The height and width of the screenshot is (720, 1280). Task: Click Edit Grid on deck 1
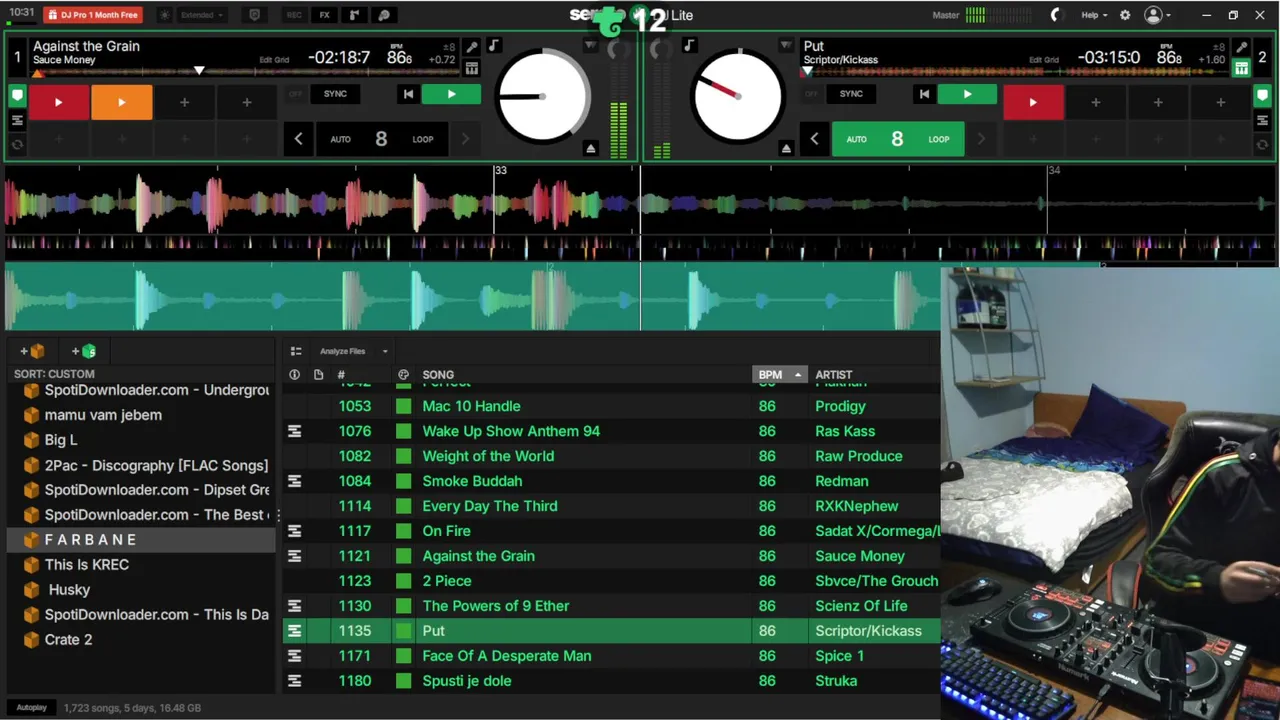pos(274,60)
